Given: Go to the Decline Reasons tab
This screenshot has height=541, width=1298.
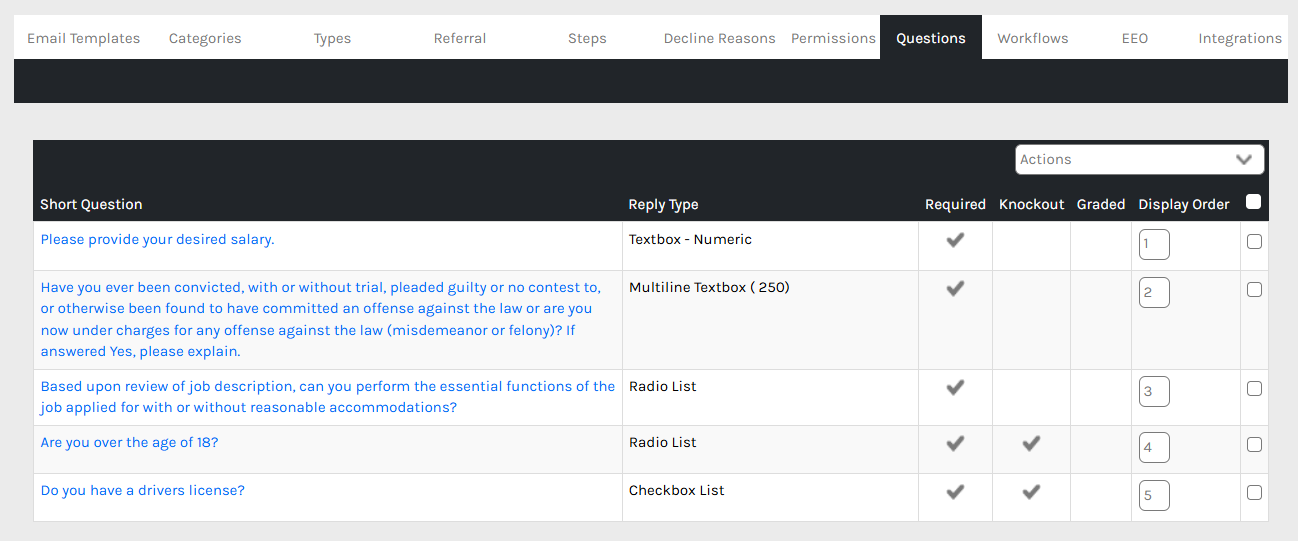Looking at the screenshot, I should (719, 38).
